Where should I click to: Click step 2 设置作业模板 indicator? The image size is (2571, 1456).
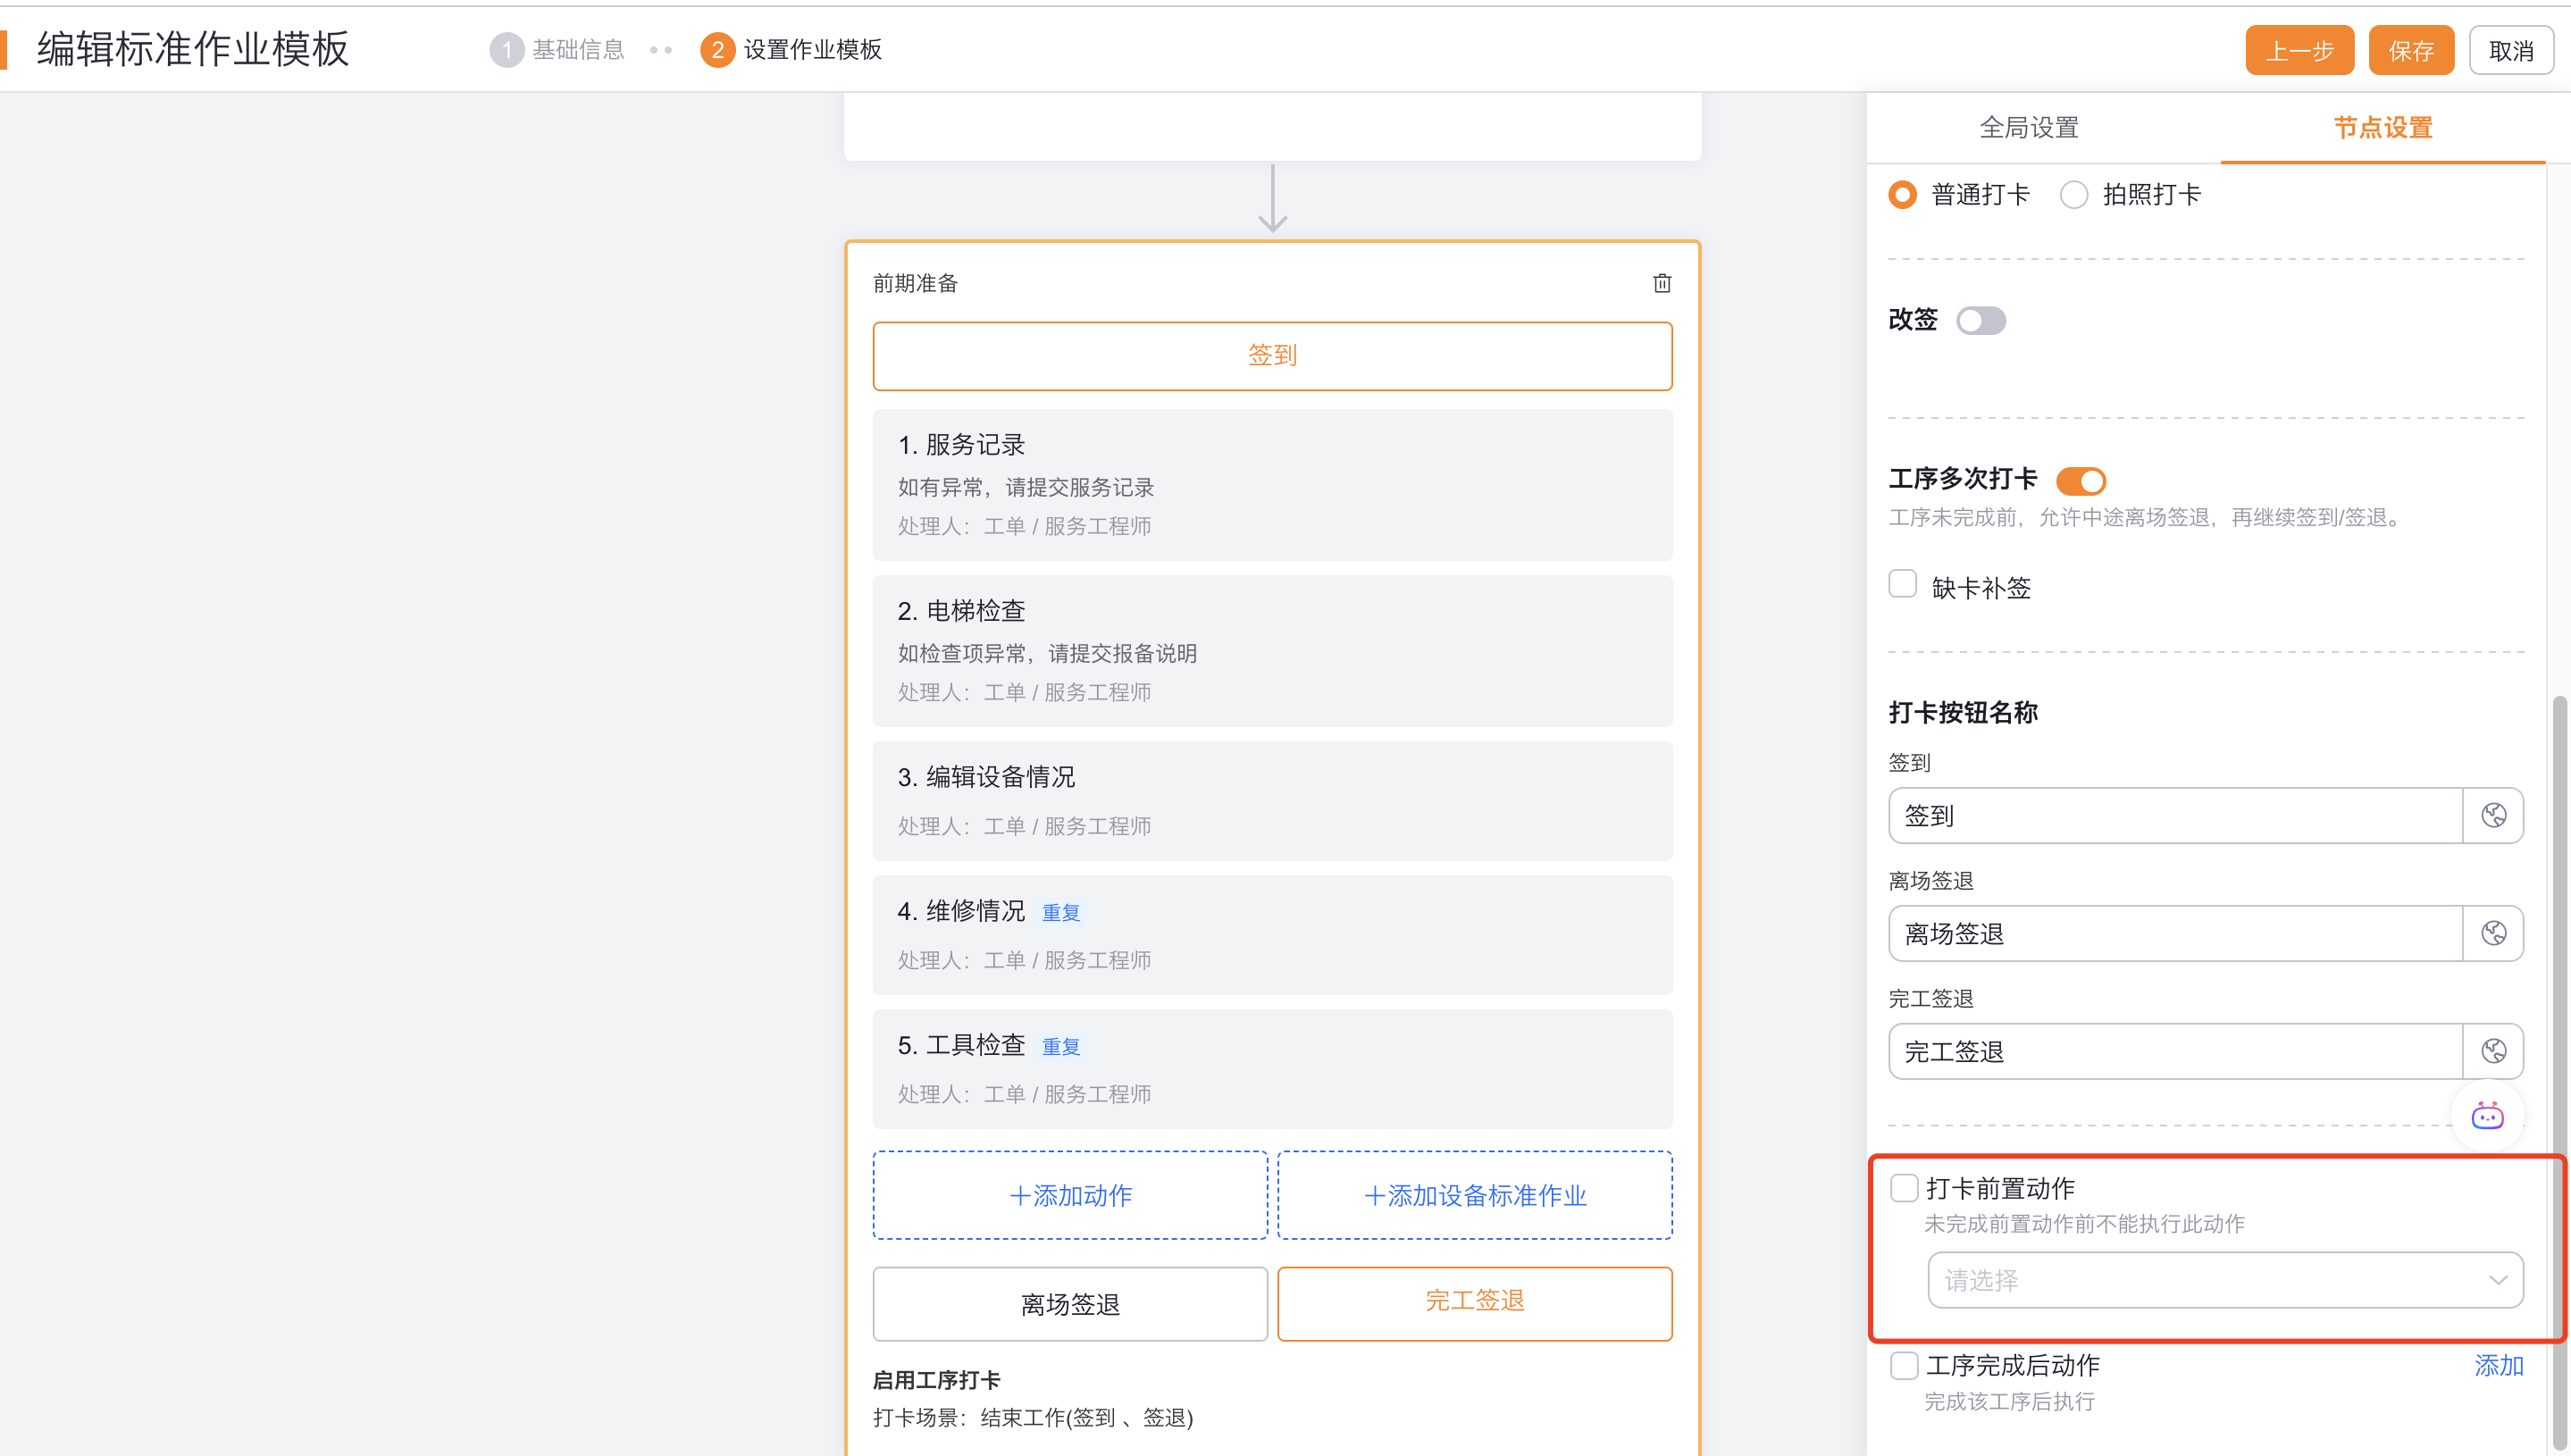coord(717,50)
